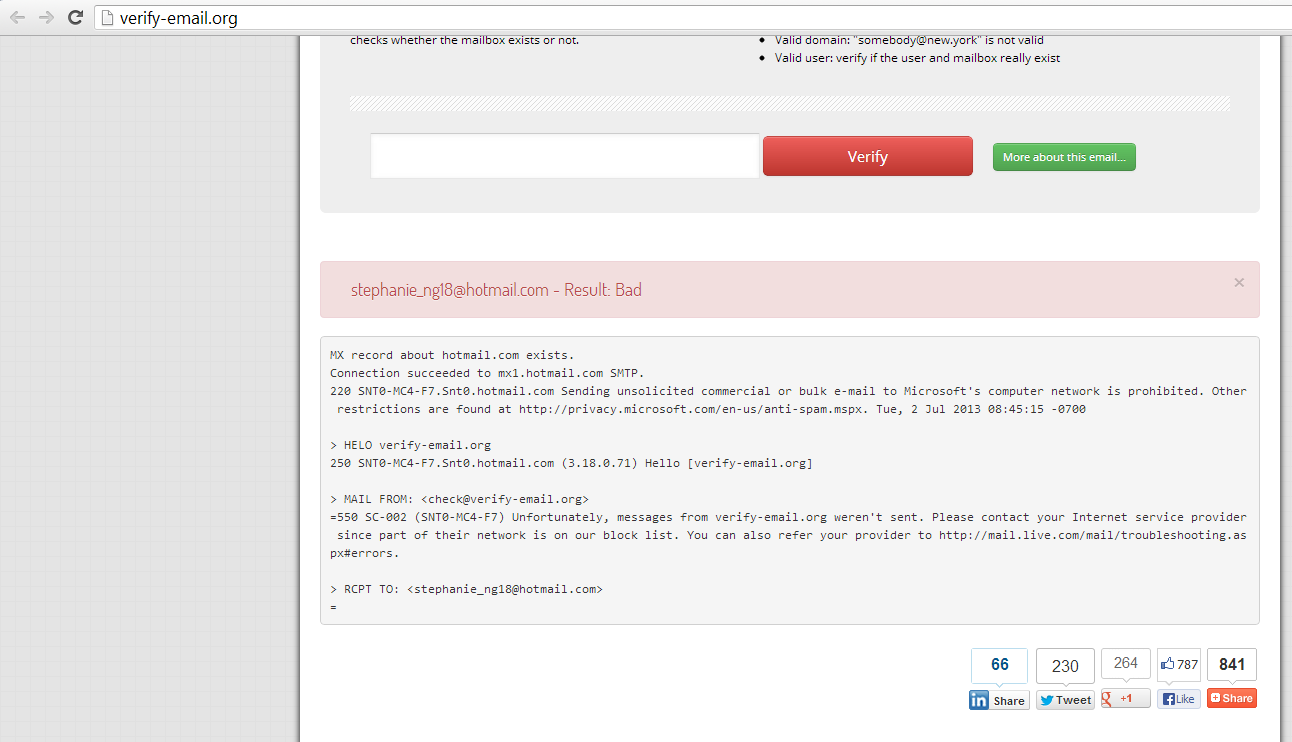Screen dimensions: 1292x742
Task: Click the '=550 SC-002' error message line
Action: tap(788, 535)
